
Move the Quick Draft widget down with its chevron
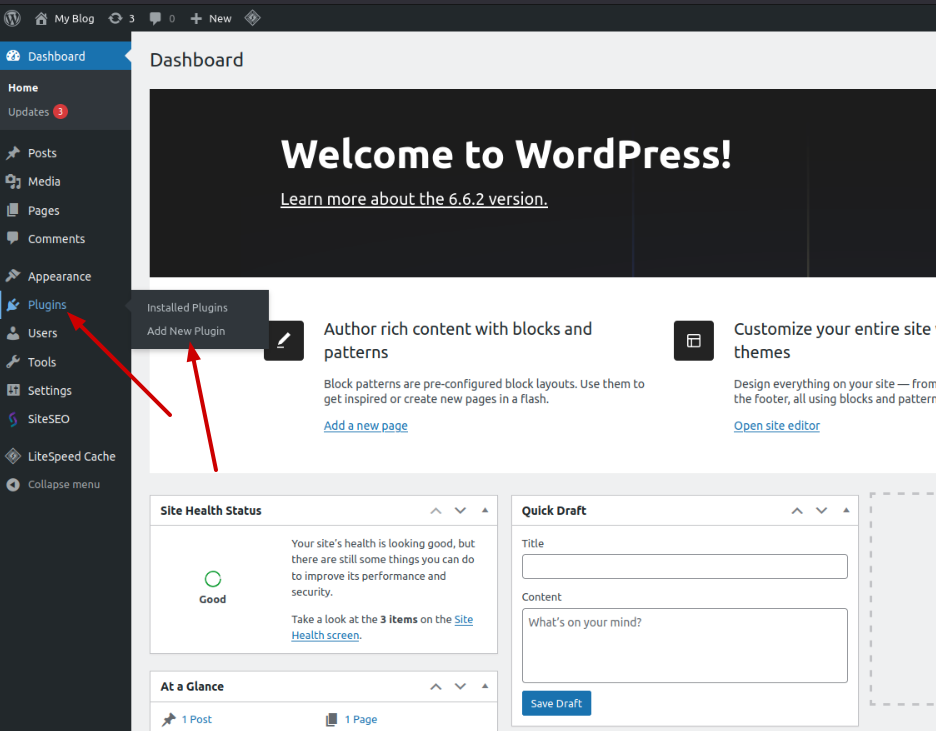tap(821, 510)
